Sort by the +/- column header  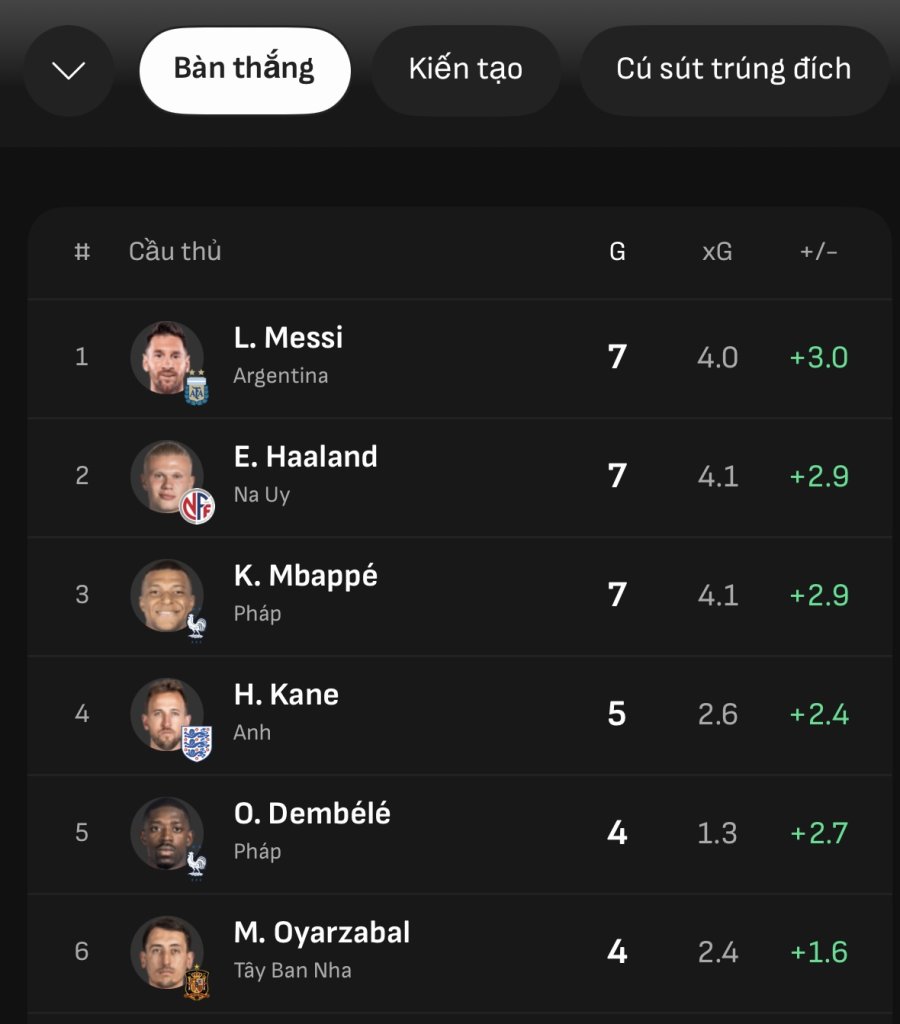[819, 251]
